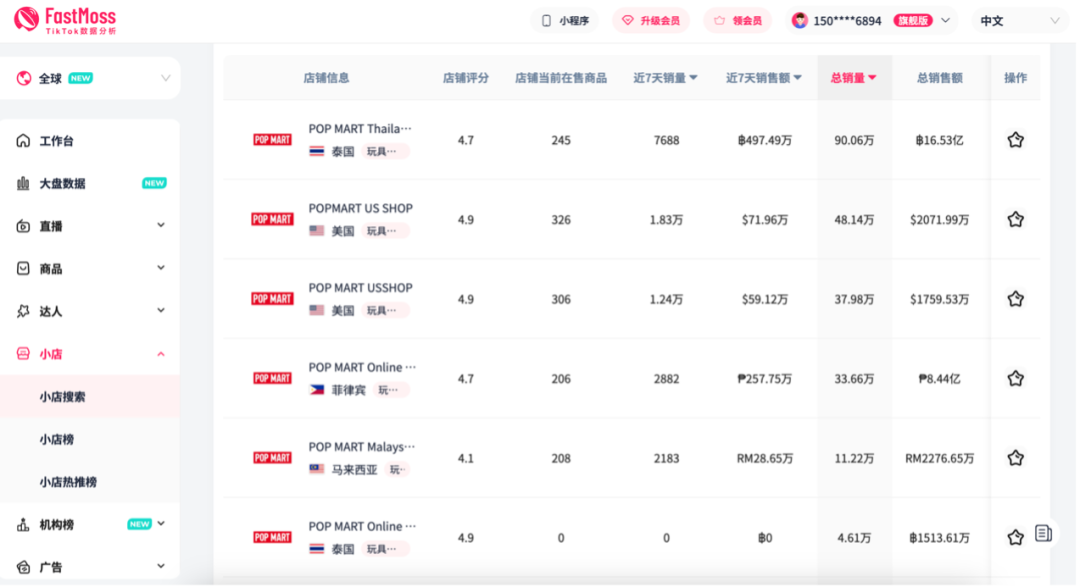Viewport: 1080px width, 587px height.
Task: Favorite POP MART Thailand shop star
Action: tap(1015, 140)
